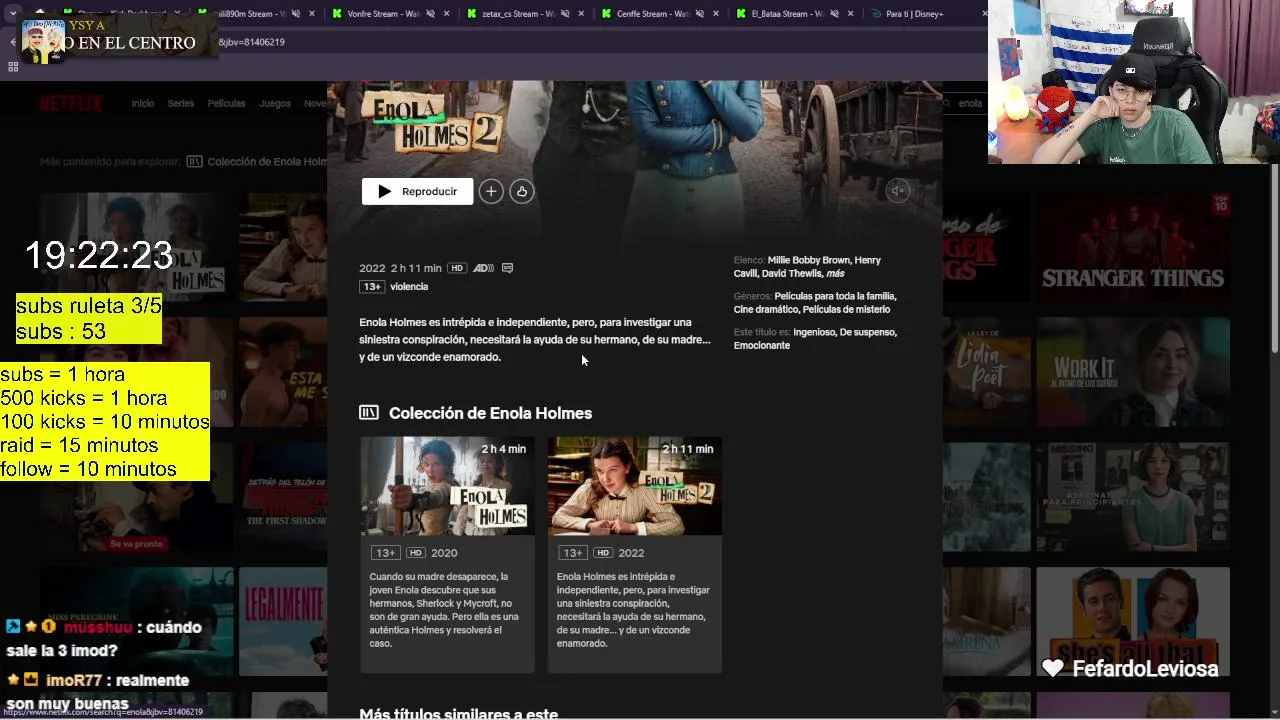Open Películas in Netflix navigation
Screen dimensions: 1280x720
pyautogui.click(x=227, y=104)
